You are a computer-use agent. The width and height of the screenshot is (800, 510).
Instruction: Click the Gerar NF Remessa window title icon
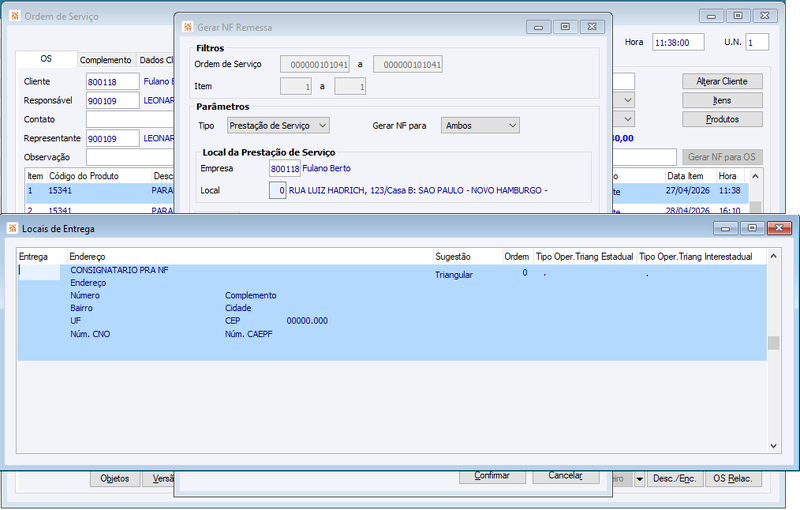click(x=188, y=27)
